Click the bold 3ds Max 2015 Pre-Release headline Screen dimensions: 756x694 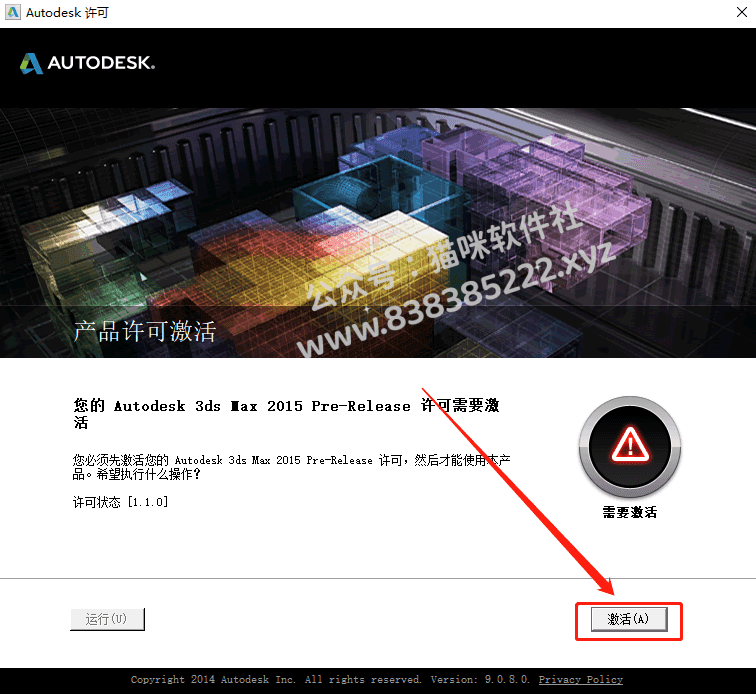pos(286,414)
